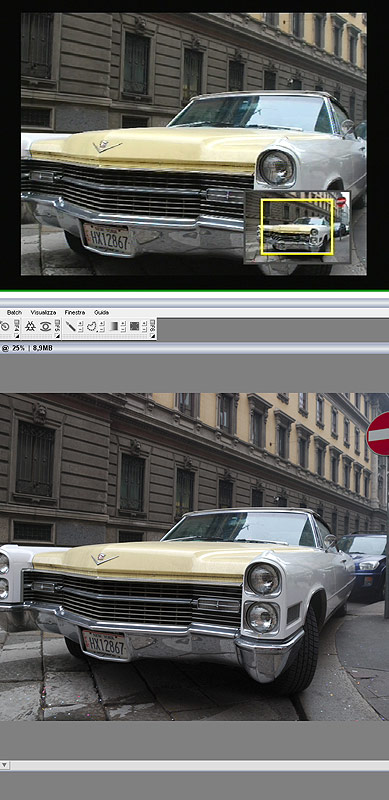Image resolution: width=389 pixels, height=800 pixels.
Task: Select the dark square mask tool icon
Action: pyautogui.click(x=135, y=326)
